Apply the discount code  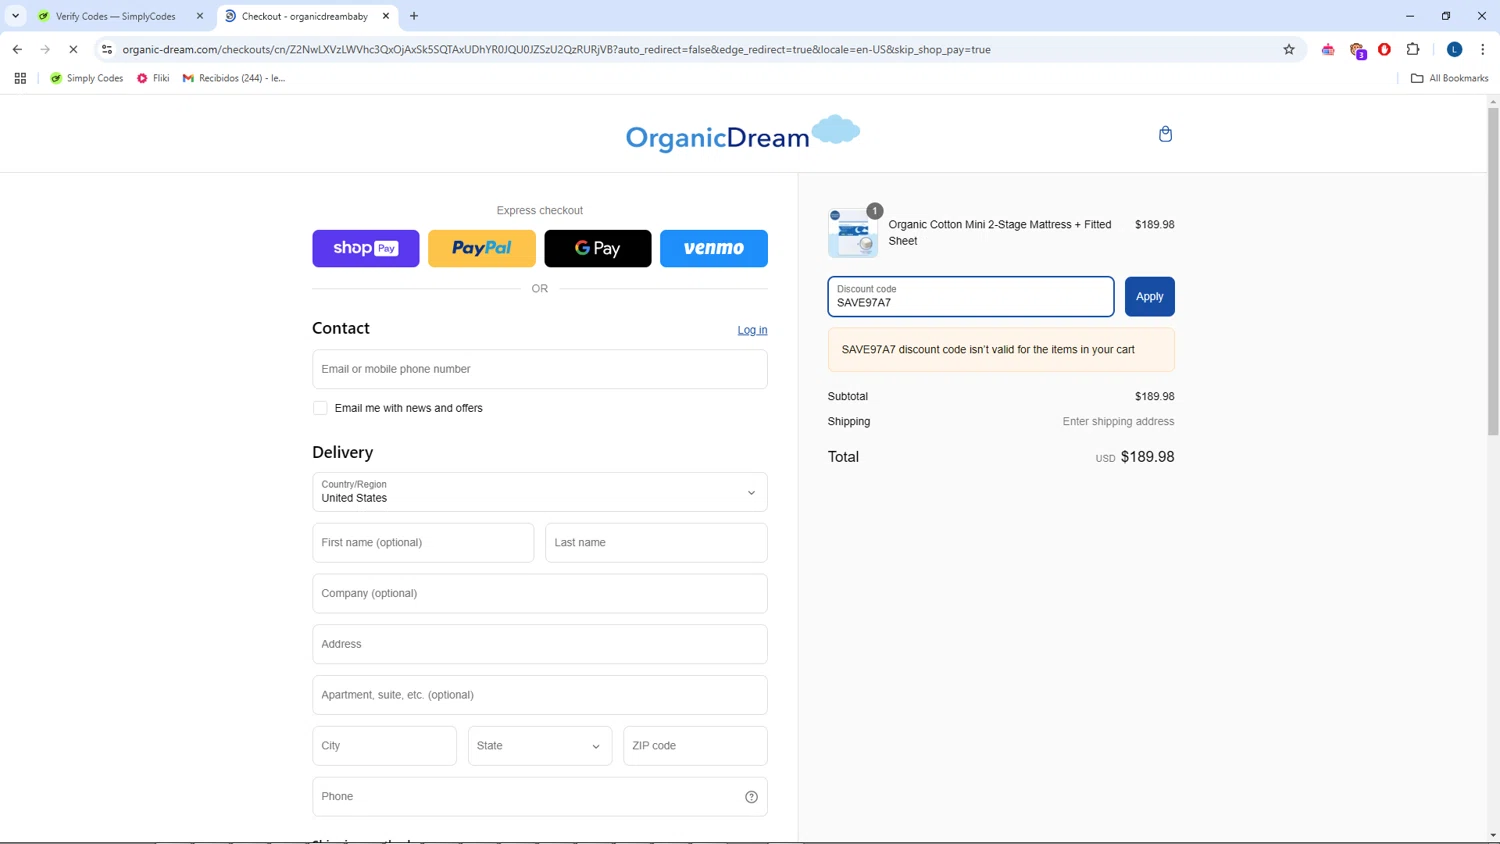click(1150, 296)
